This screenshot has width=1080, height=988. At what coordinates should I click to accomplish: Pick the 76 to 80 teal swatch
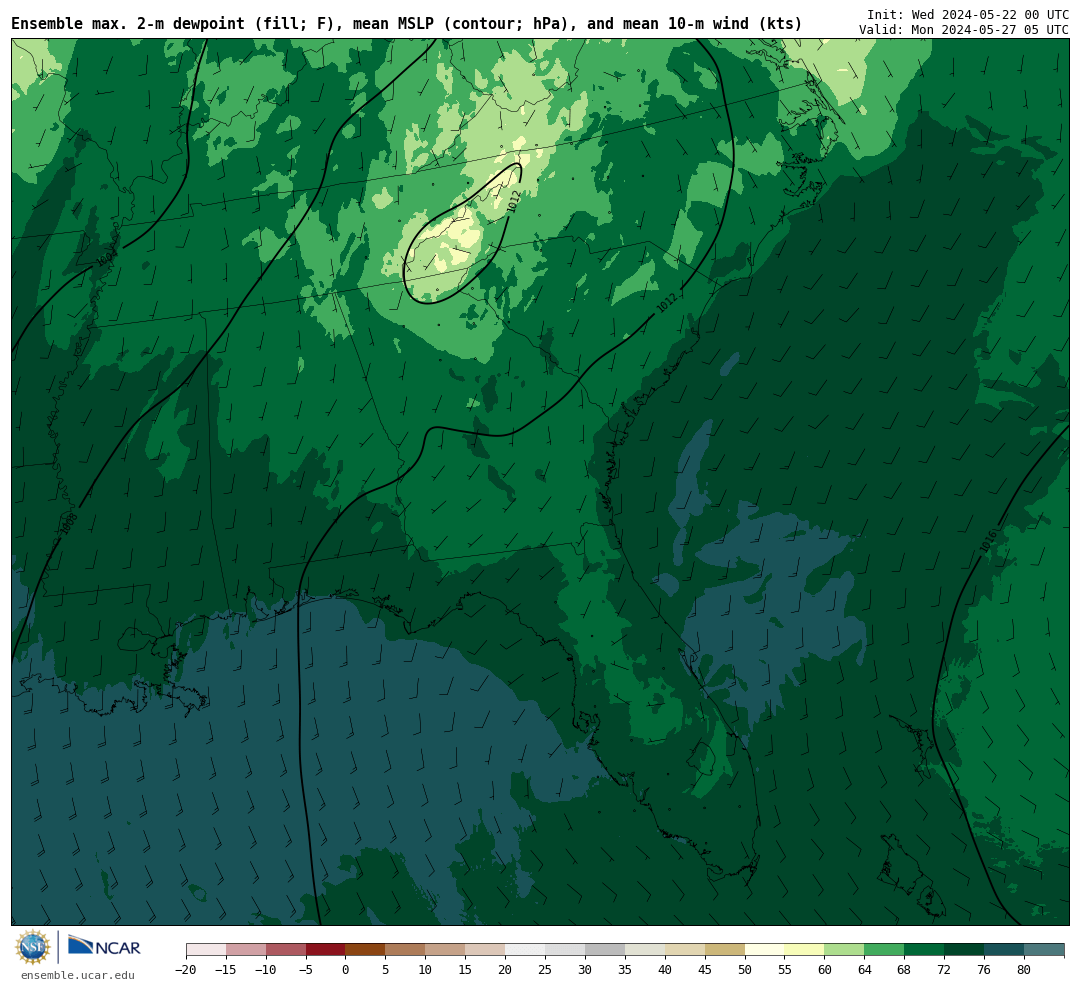click(x=1004, y=950)
